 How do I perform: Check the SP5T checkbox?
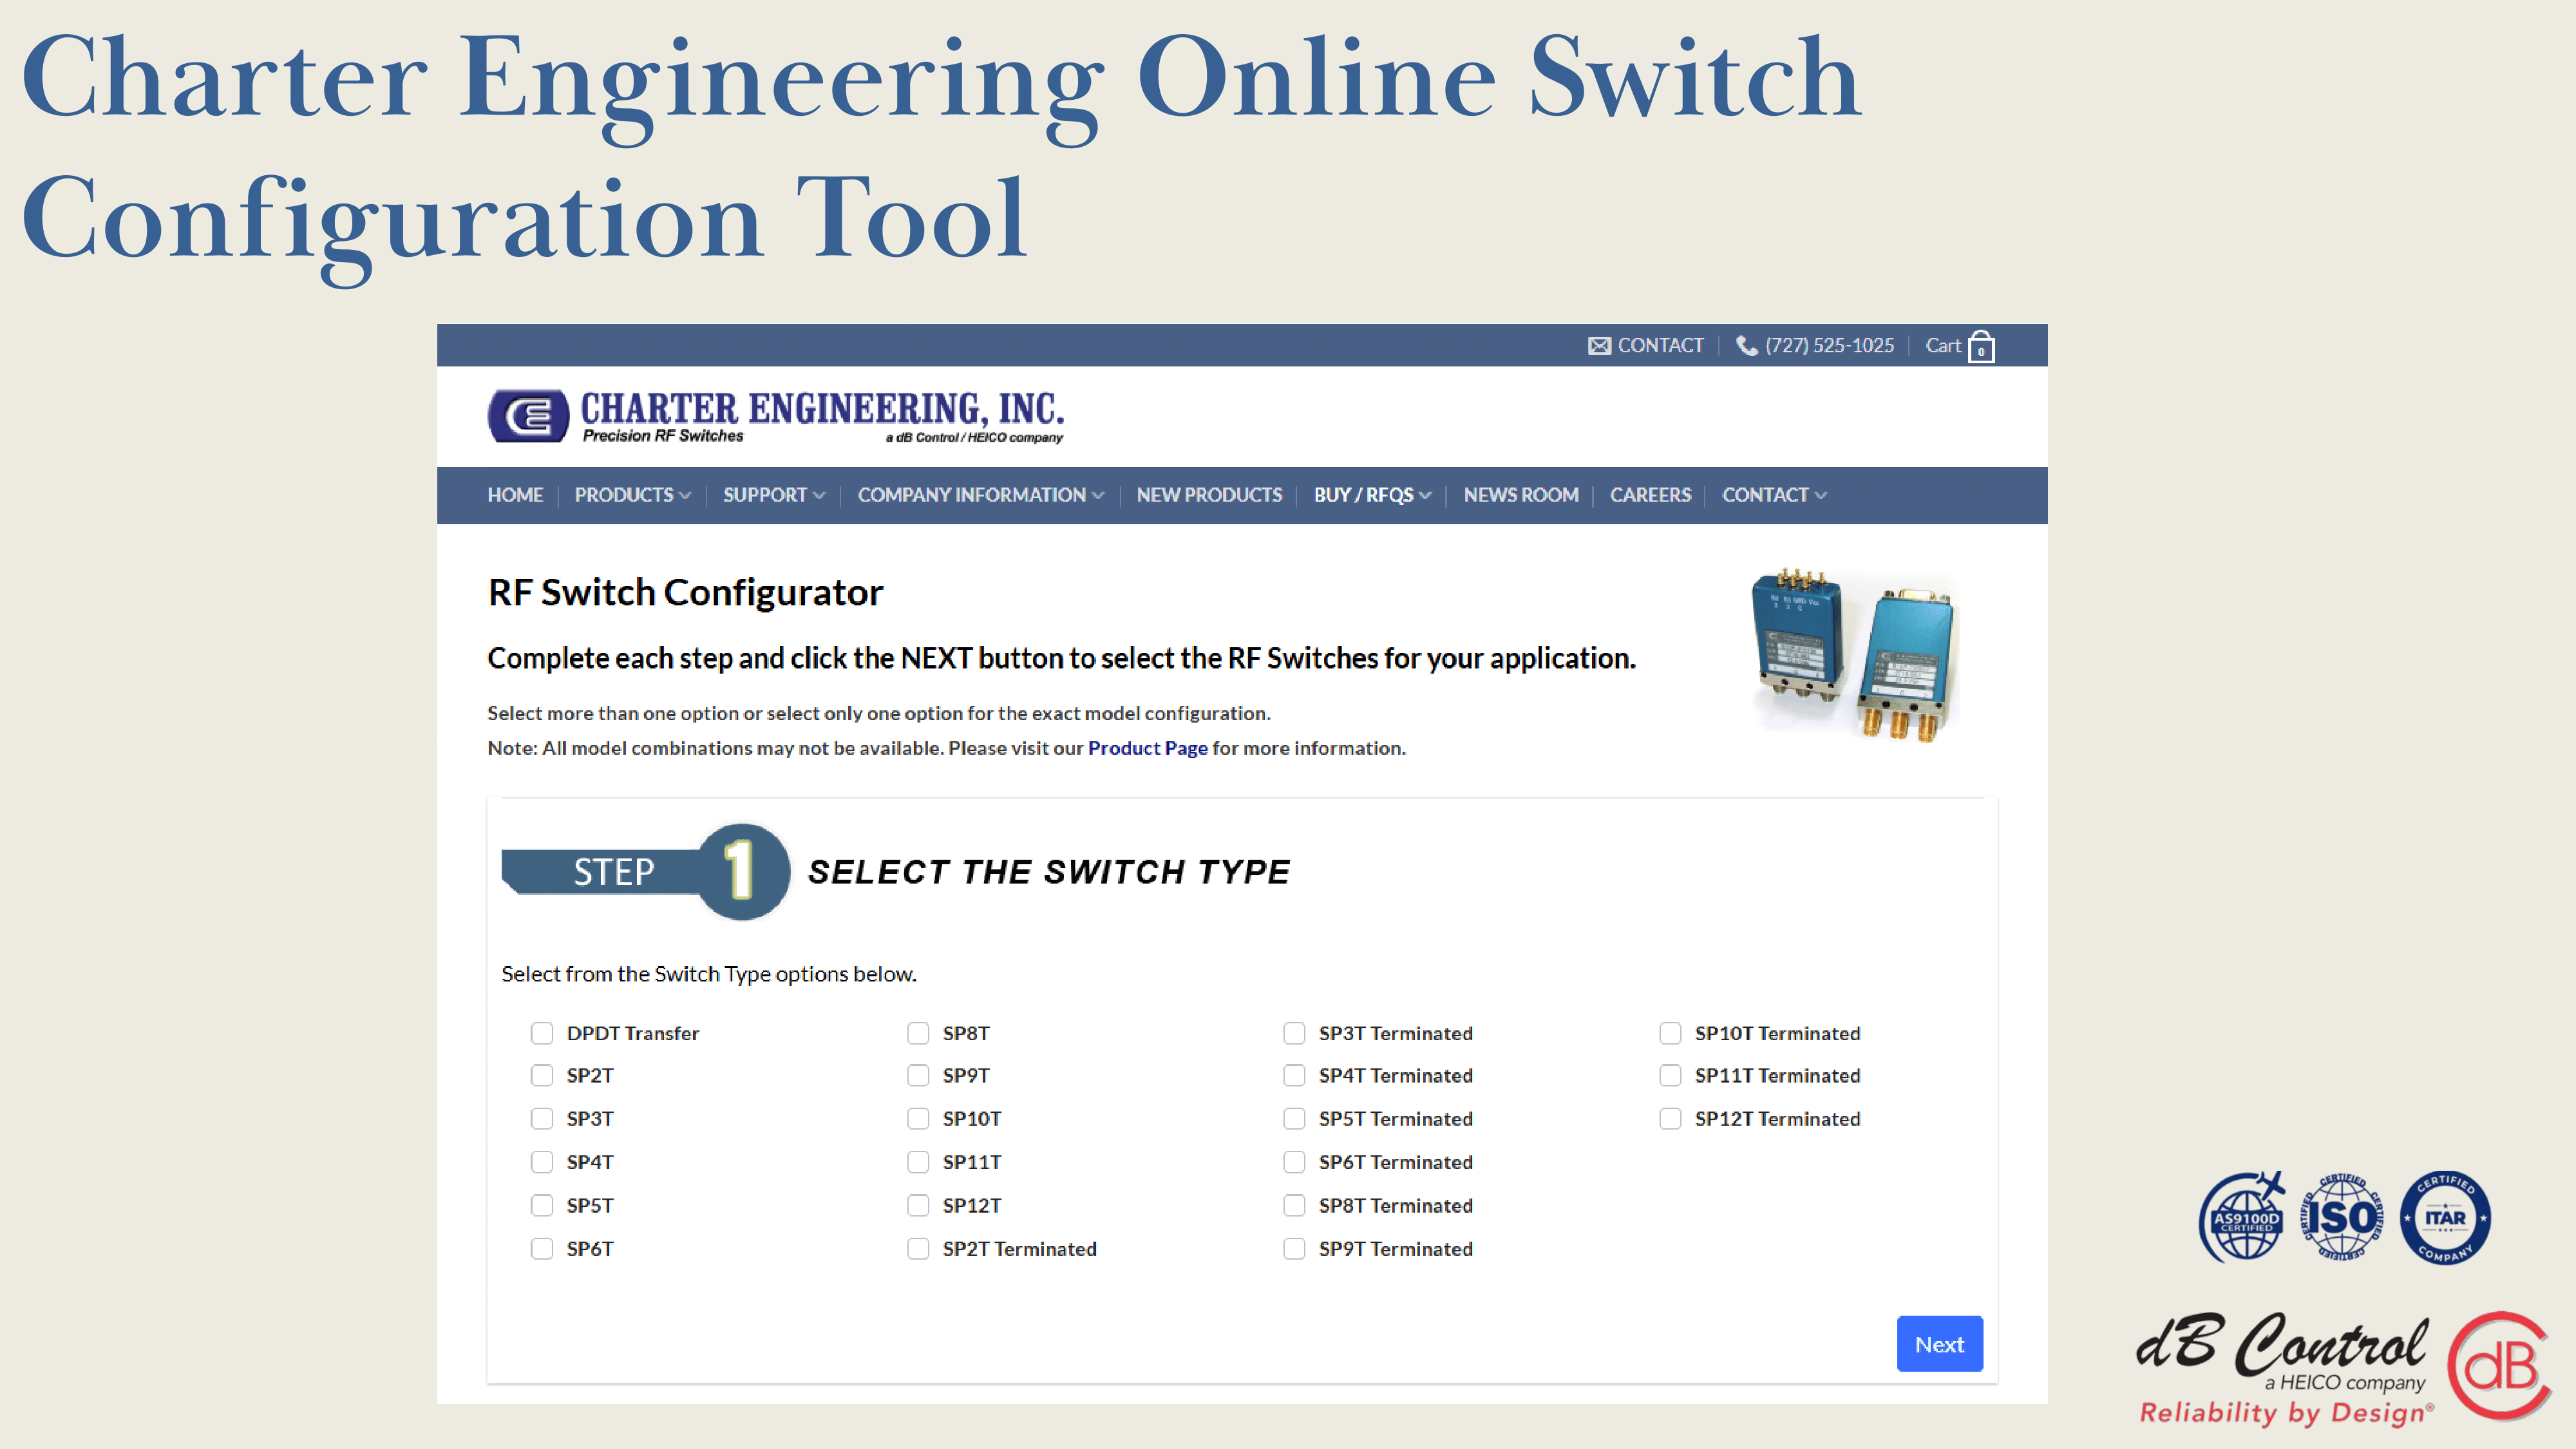[x=542, y=1206]
